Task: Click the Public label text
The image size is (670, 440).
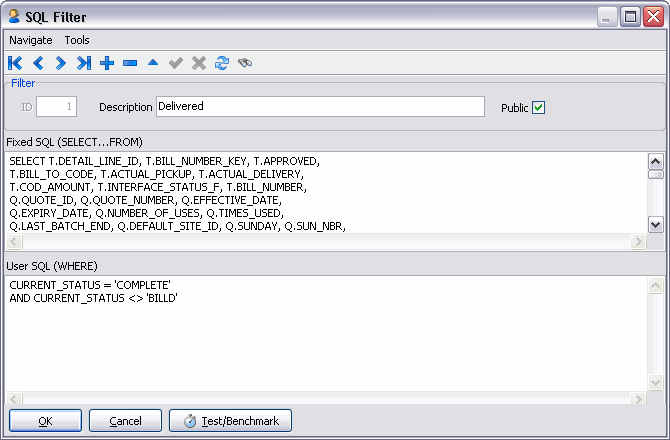Action: (x=514, y=108)
